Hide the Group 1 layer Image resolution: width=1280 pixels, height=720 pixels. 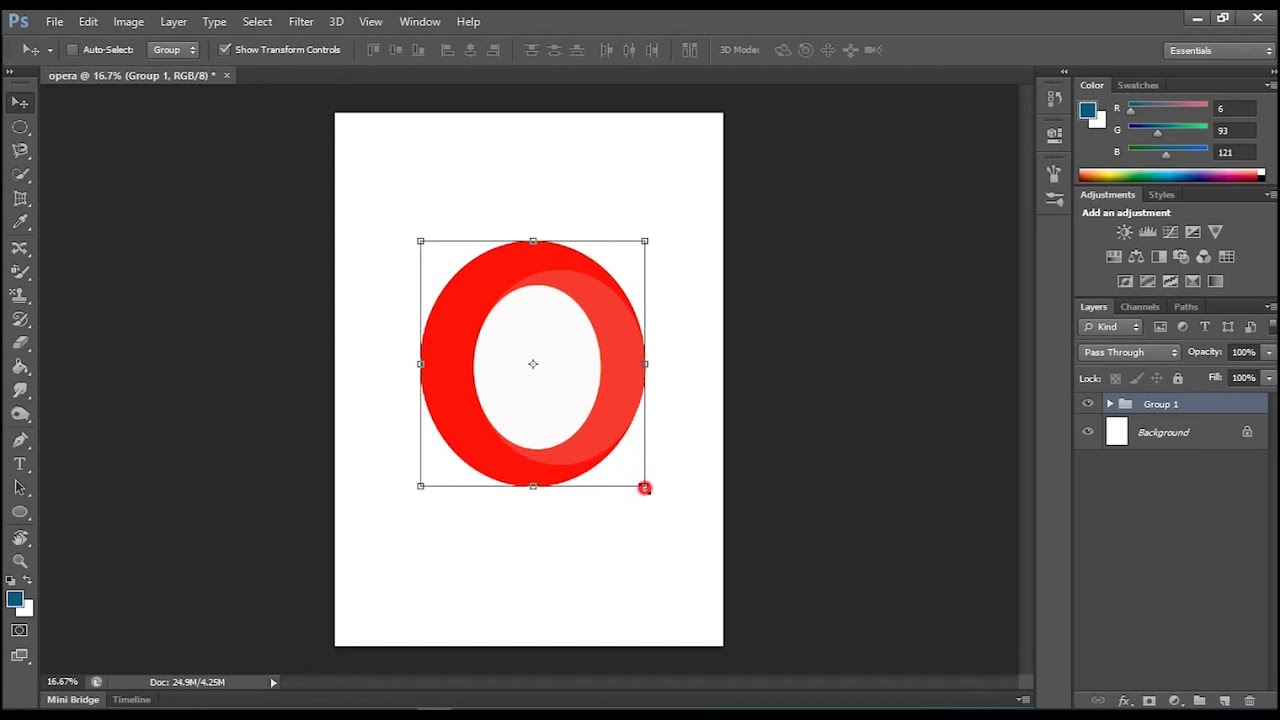tap(1088, 404)
